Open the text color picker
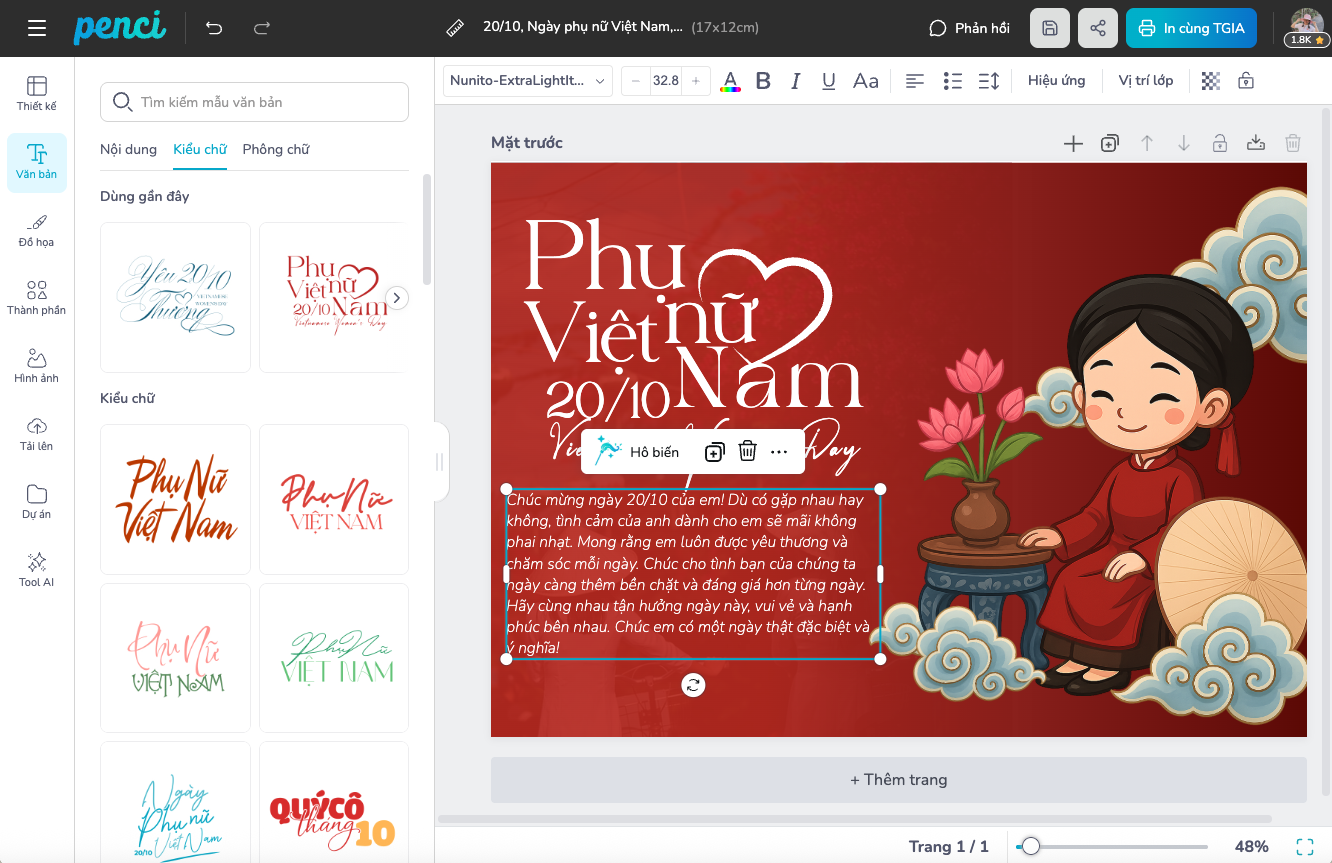Screen dimensions: 1332x863 coord(731,81)
